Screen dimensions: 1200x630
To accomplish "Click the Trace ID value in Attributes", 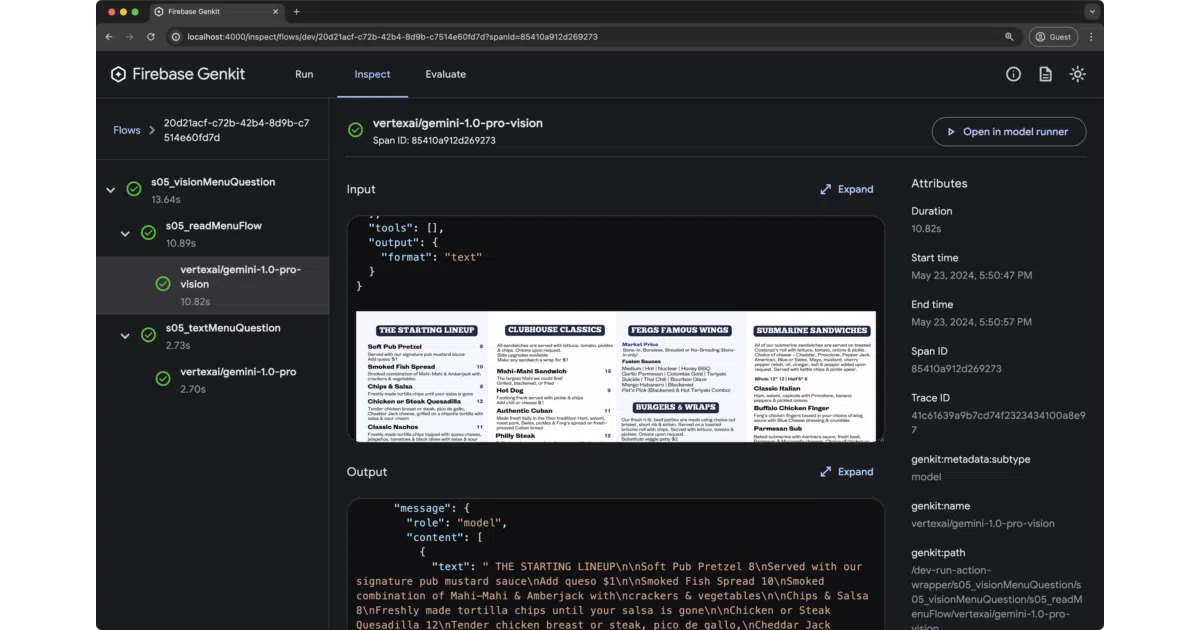I will (998, 422).
